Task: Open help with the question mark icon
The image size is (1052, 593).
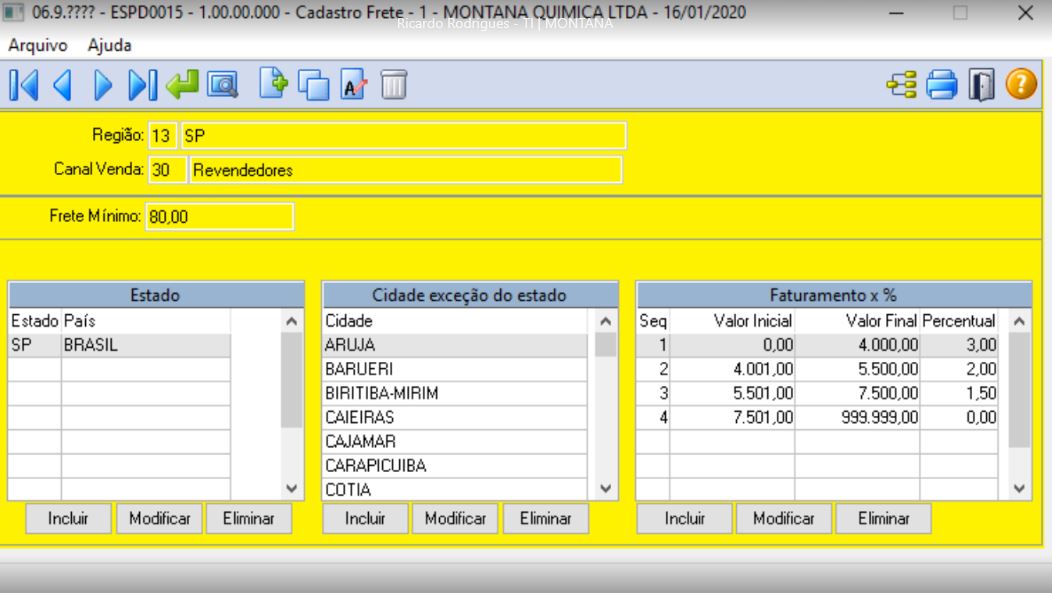Action: pos(1021,85)
